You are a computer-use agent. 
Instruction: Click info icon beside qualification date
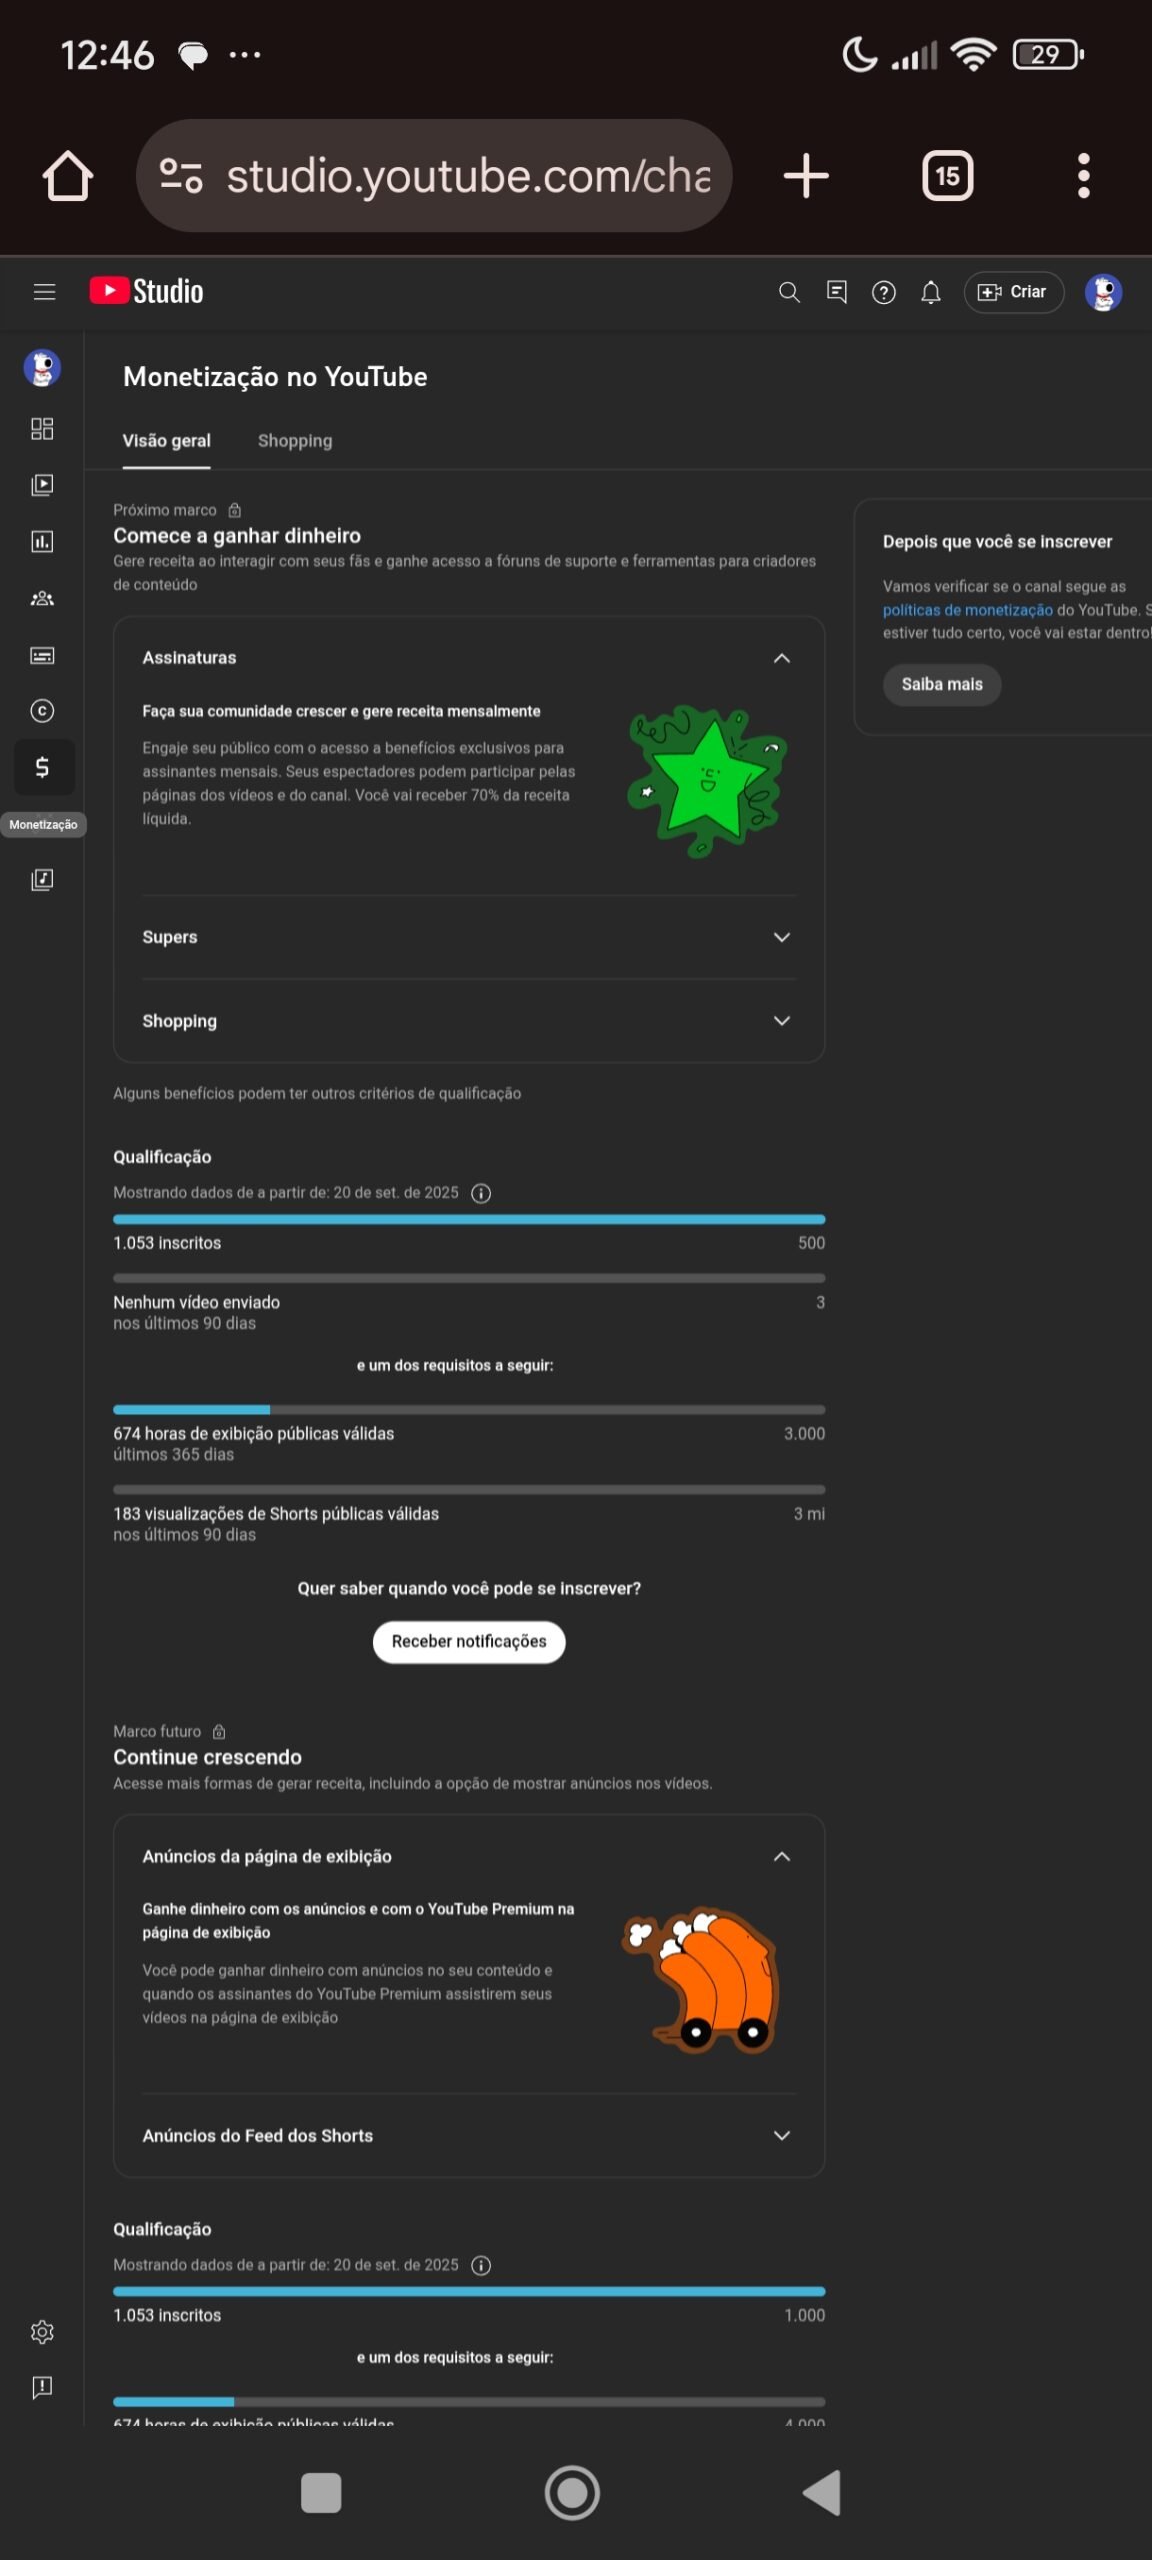coord(481,1193)
